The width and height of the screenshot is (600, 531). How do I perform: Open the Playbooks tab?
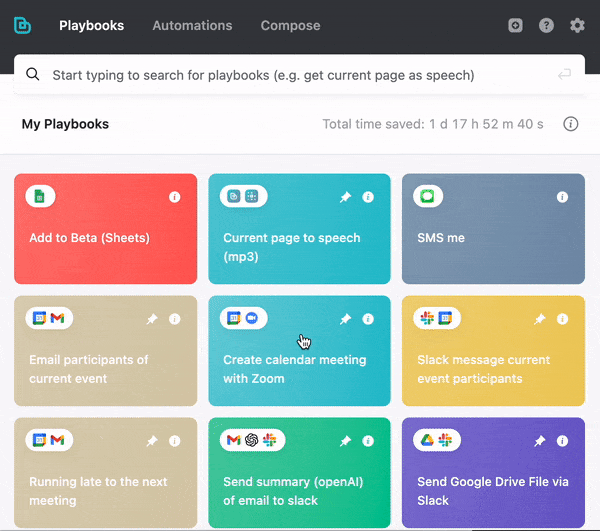click(91, 26)
